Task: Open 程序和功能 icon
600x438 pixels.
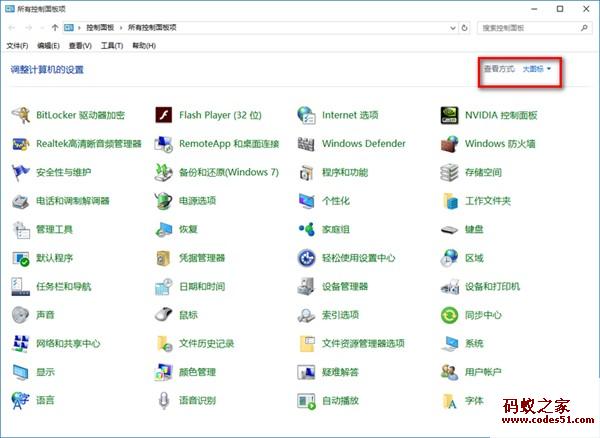Action: pyautogui.click(x=307, y=173)
